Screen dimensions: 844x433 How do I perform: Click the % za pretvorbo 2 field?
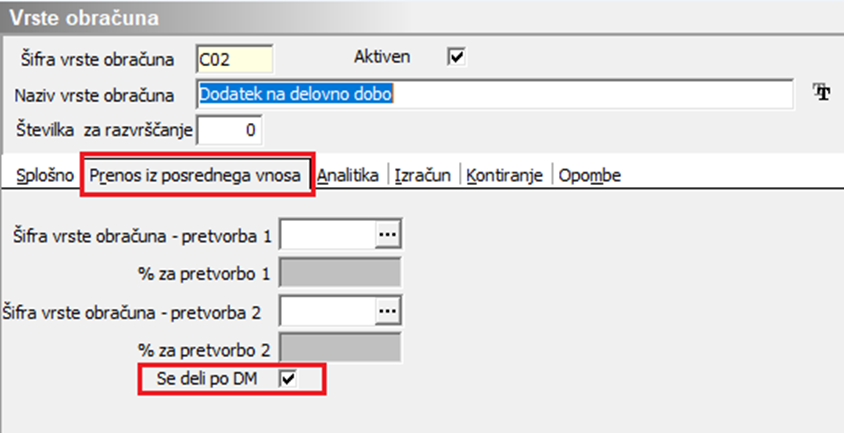coord(340,348)
